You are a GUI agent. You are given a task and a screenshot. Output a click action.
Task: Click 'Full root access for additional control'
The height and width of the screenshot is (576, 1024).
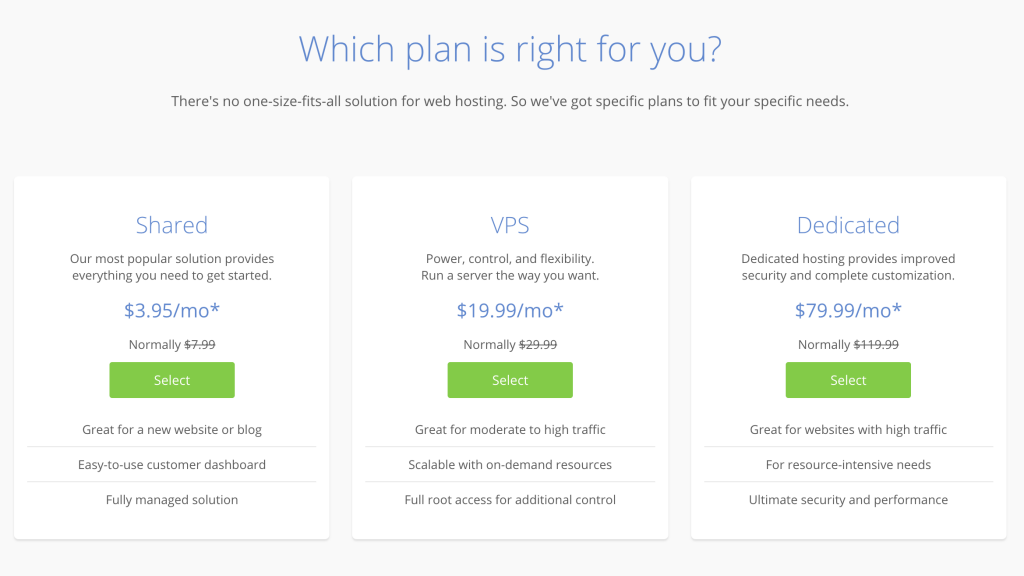[x=510, y=500]
